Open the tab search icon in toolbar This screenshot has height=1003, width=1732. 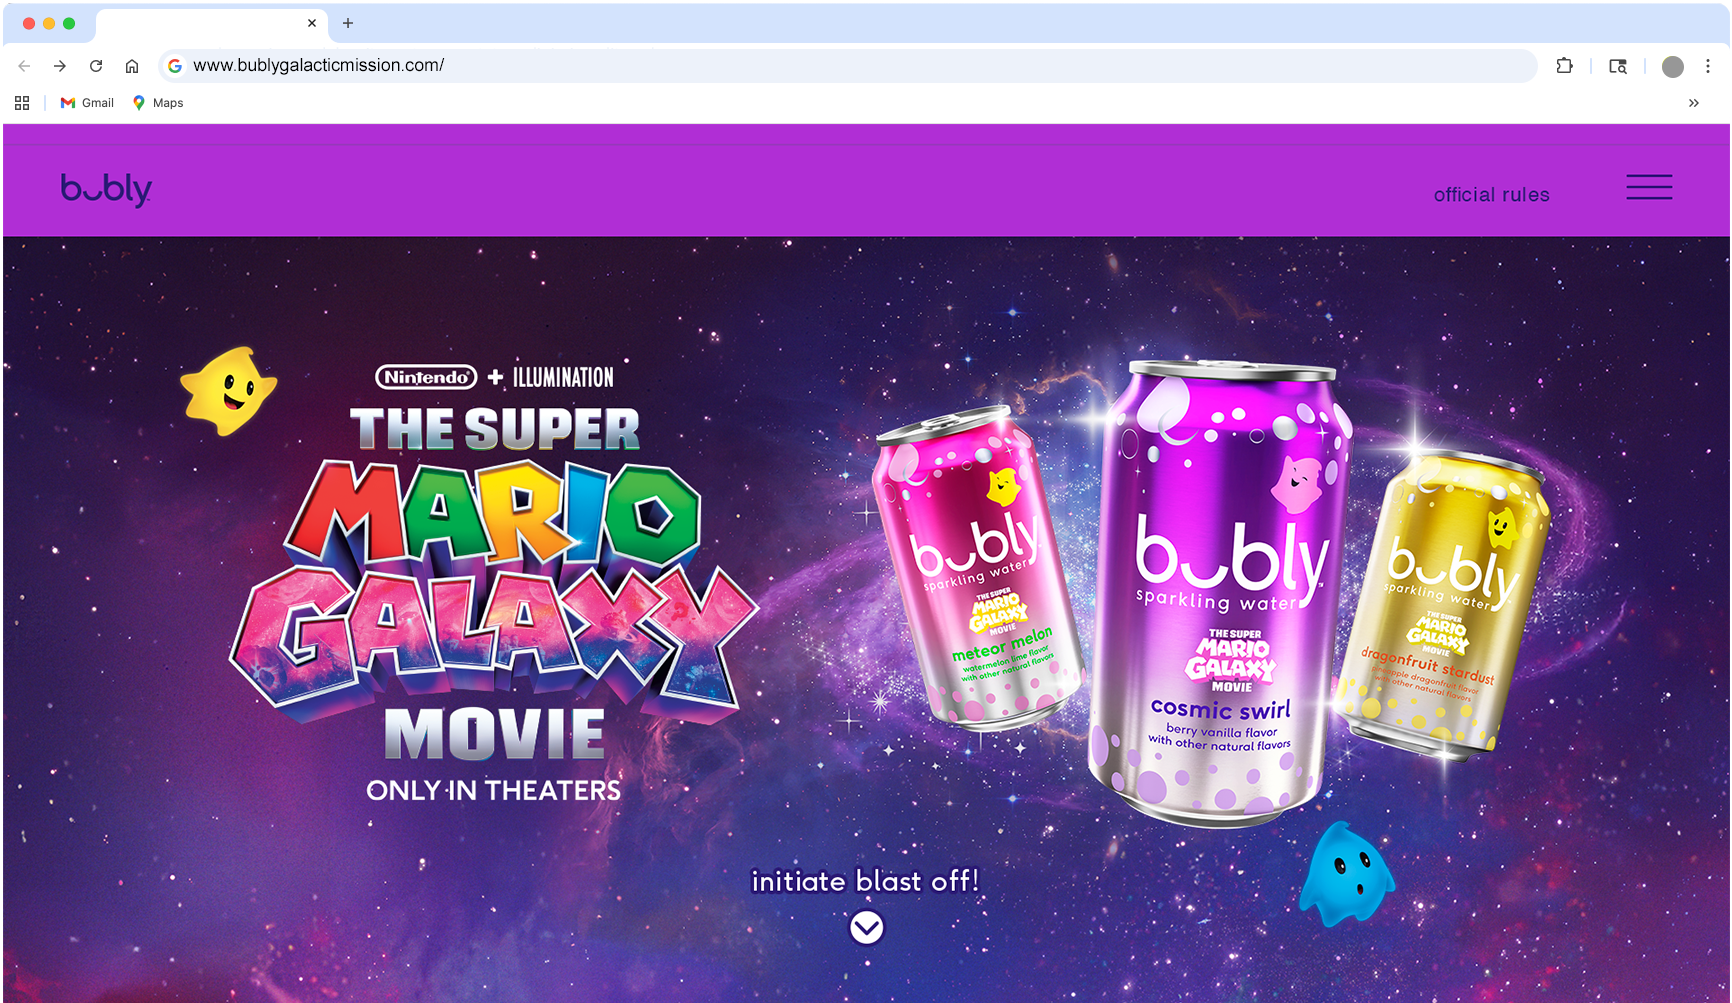[1618, 66]
